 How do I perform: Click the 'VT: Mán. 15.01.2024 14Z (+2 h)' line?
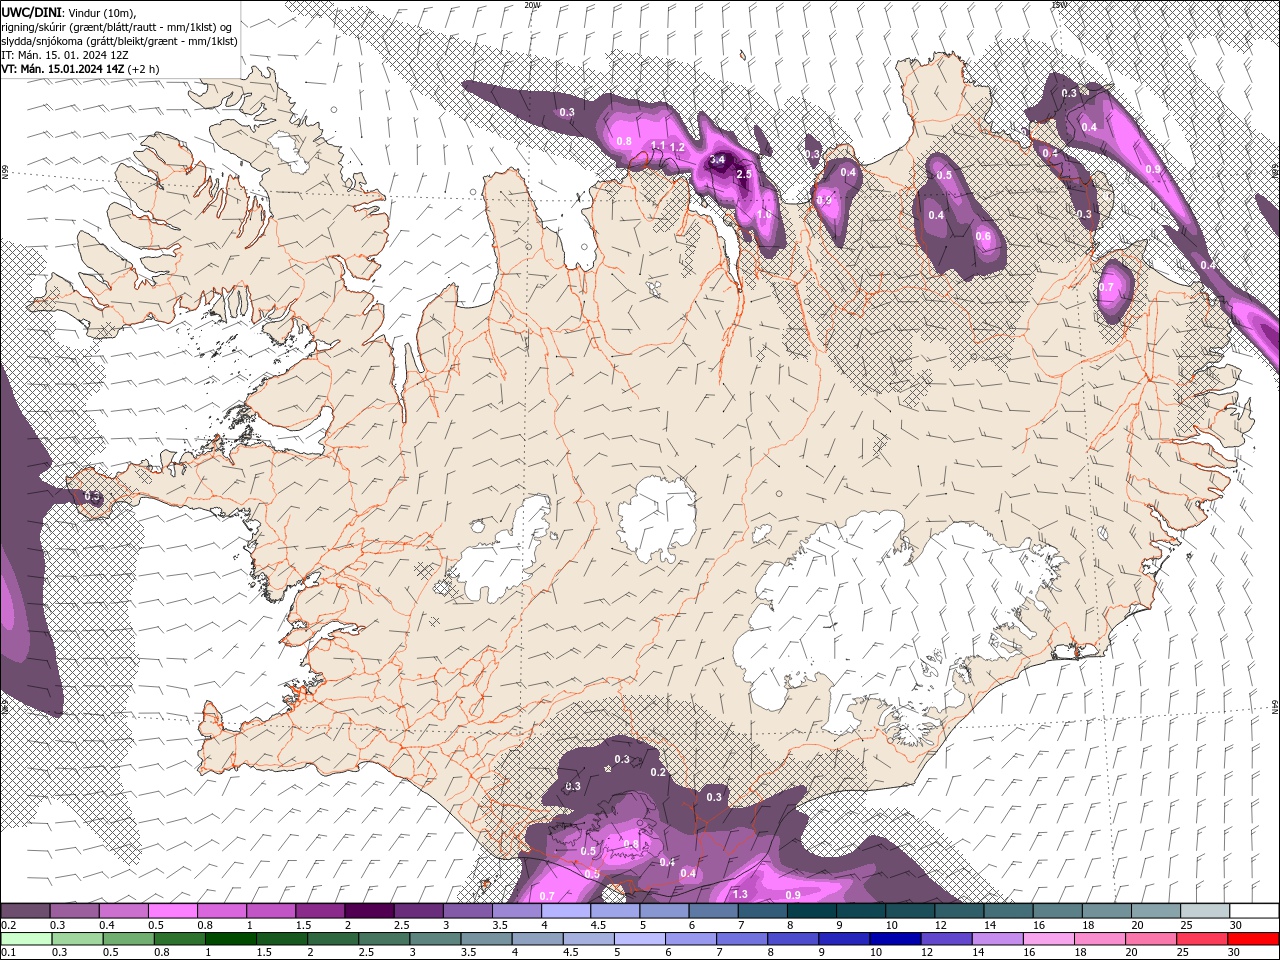pos(82,69)
